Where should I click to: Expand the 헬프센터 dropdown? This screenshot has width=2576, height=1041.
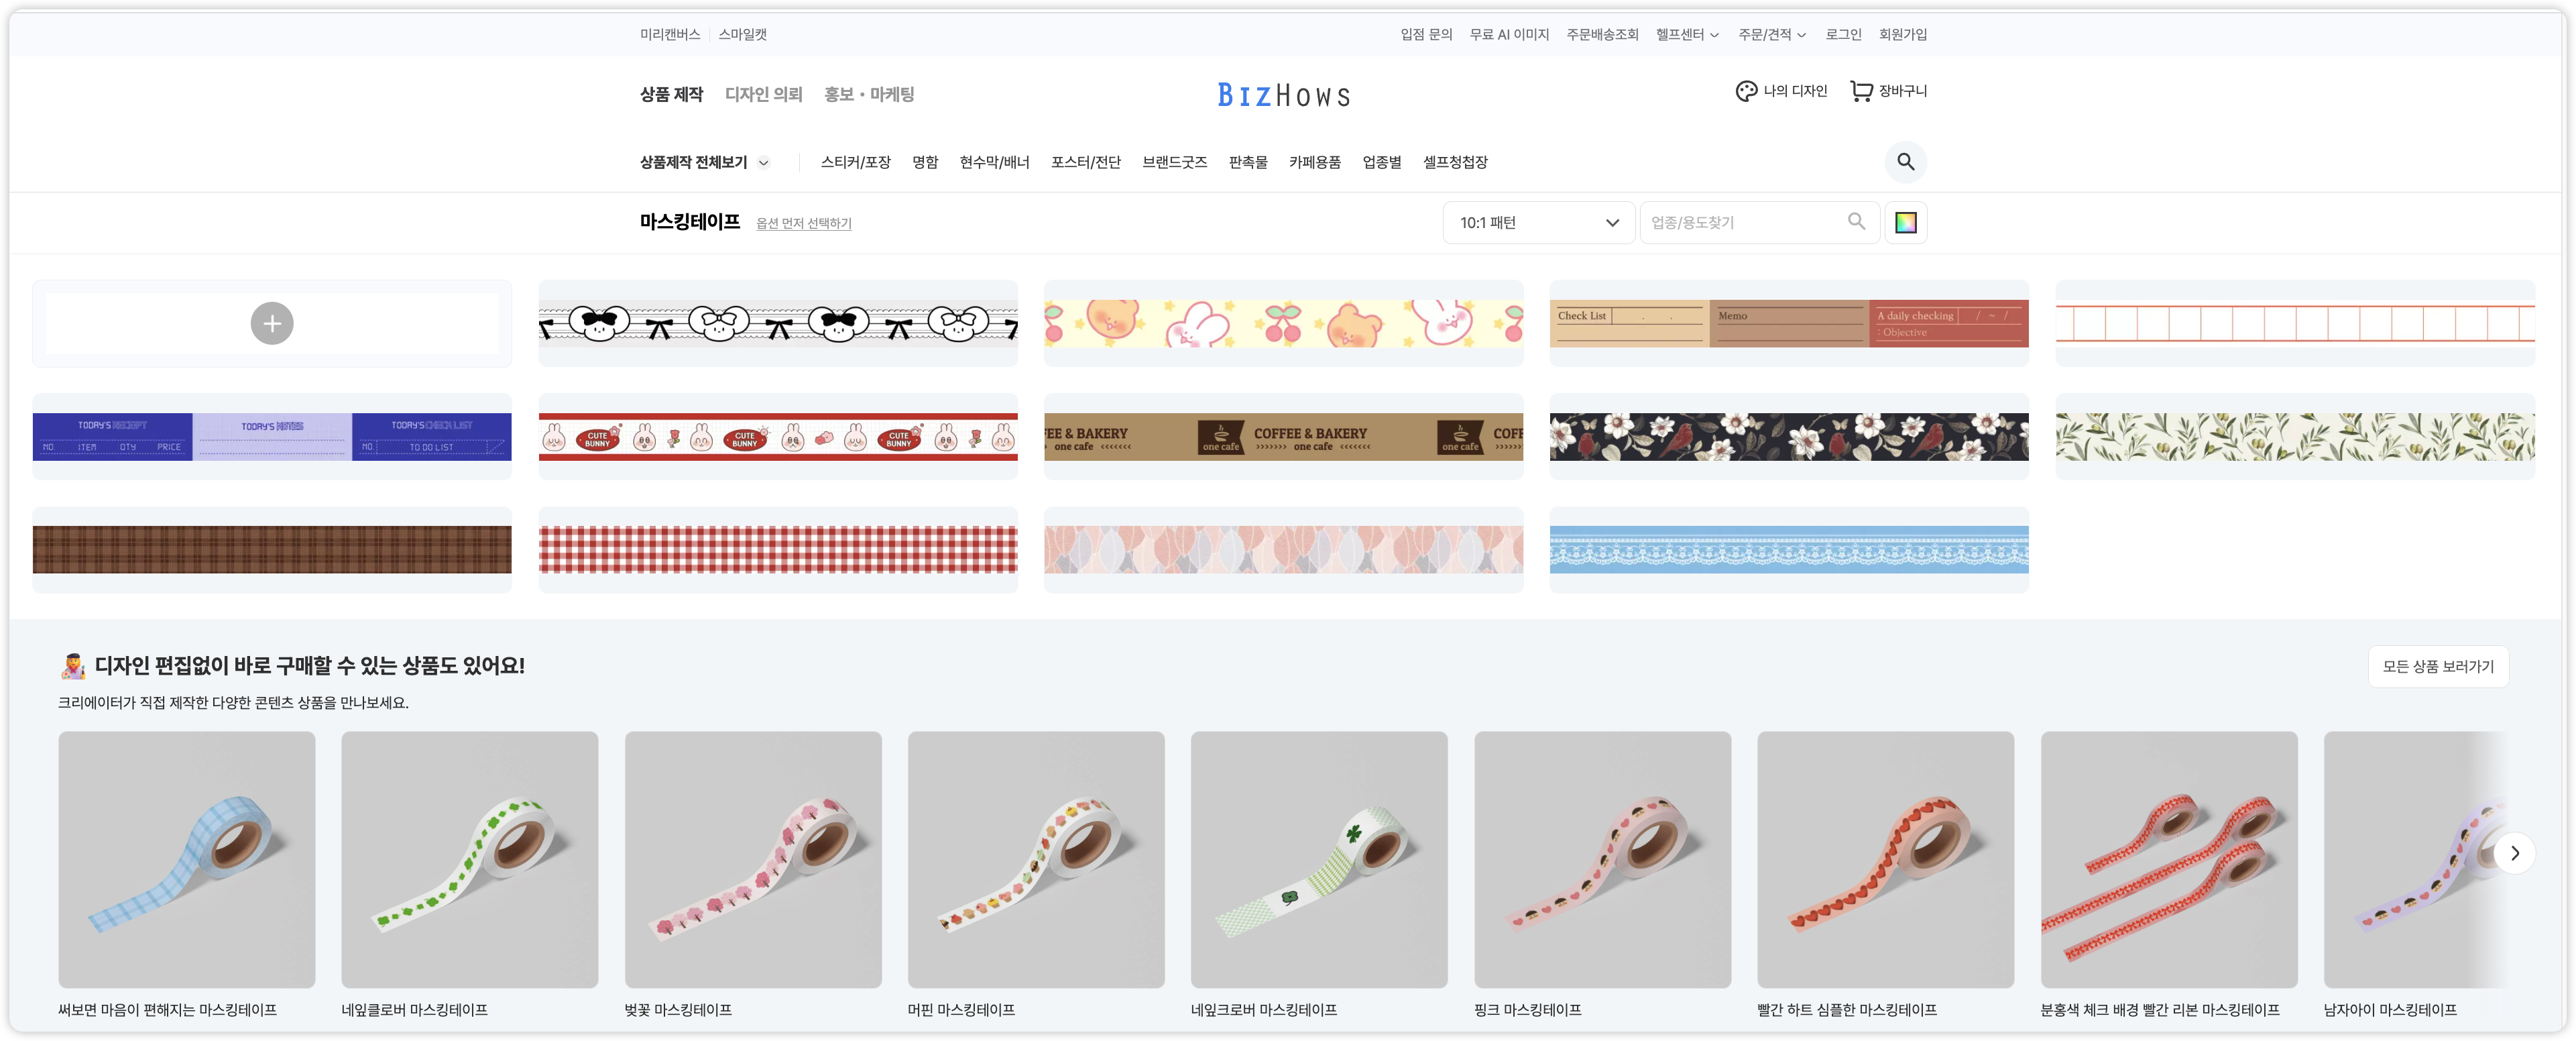click(x=1687, y=35)
